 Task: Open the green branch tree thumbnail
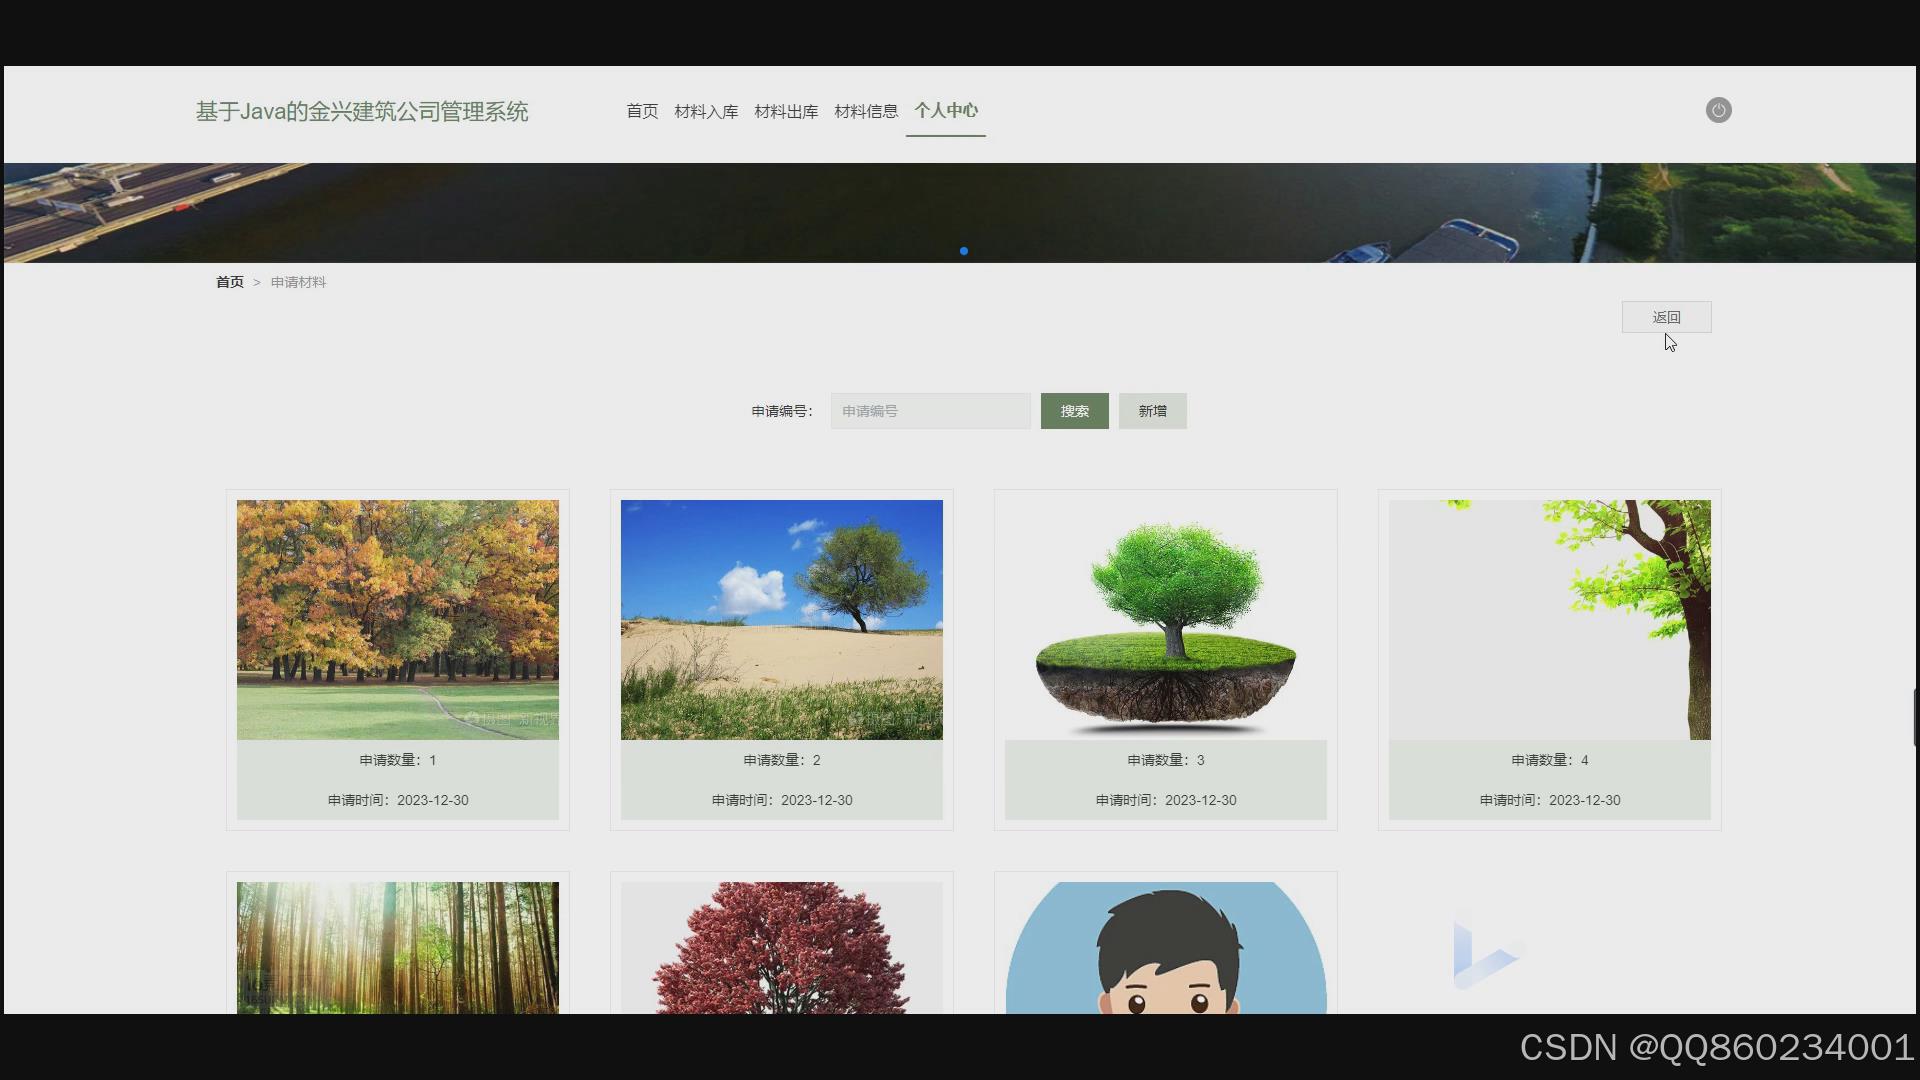pos(1550,620)
